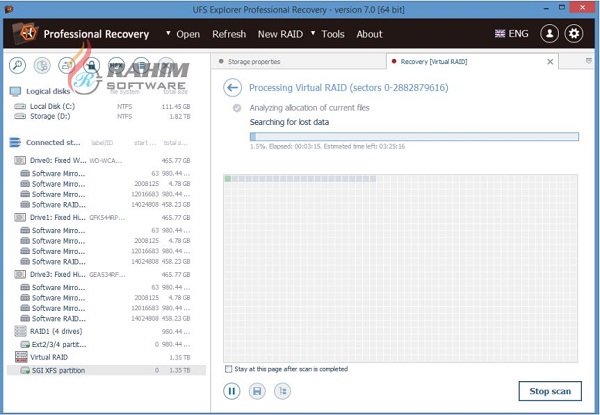Click Refresh in the top menu
The width and height of the screenshot is (600, 415).
(x=229, y=34)
